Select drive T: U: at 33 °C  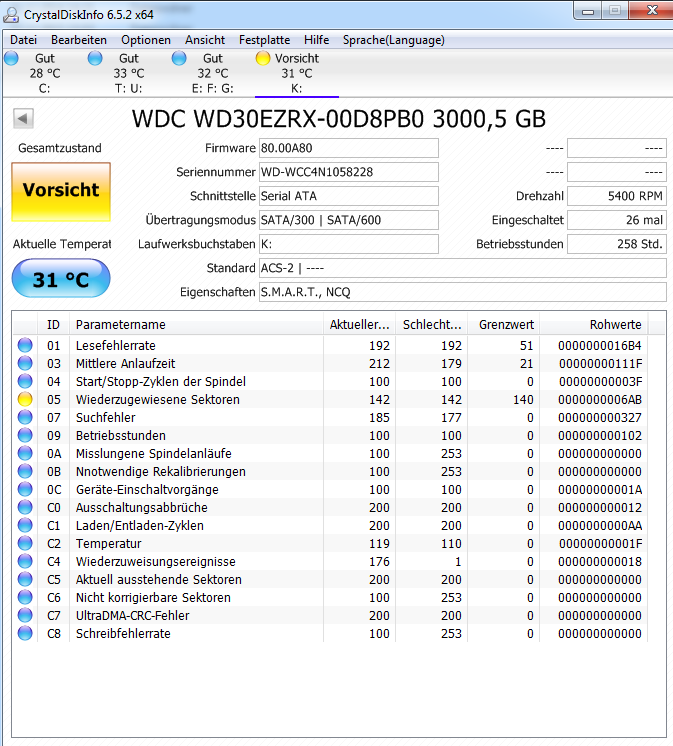coord(128,73)
